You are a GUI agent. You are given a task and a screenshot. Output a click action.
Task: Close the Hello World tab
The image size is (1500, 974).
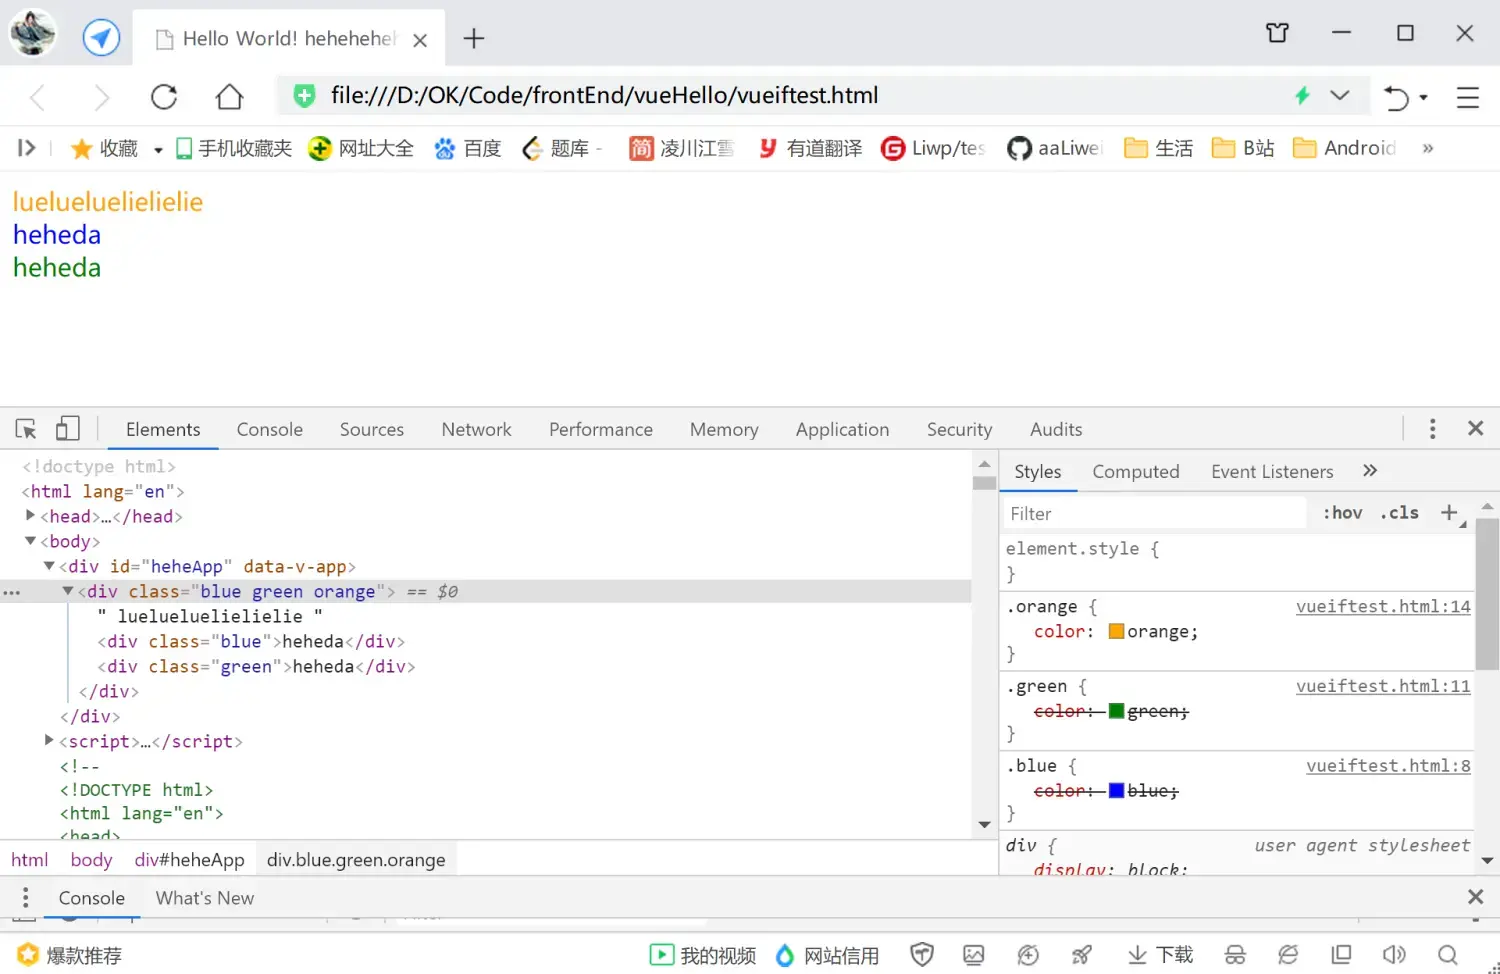click(420, 40)
